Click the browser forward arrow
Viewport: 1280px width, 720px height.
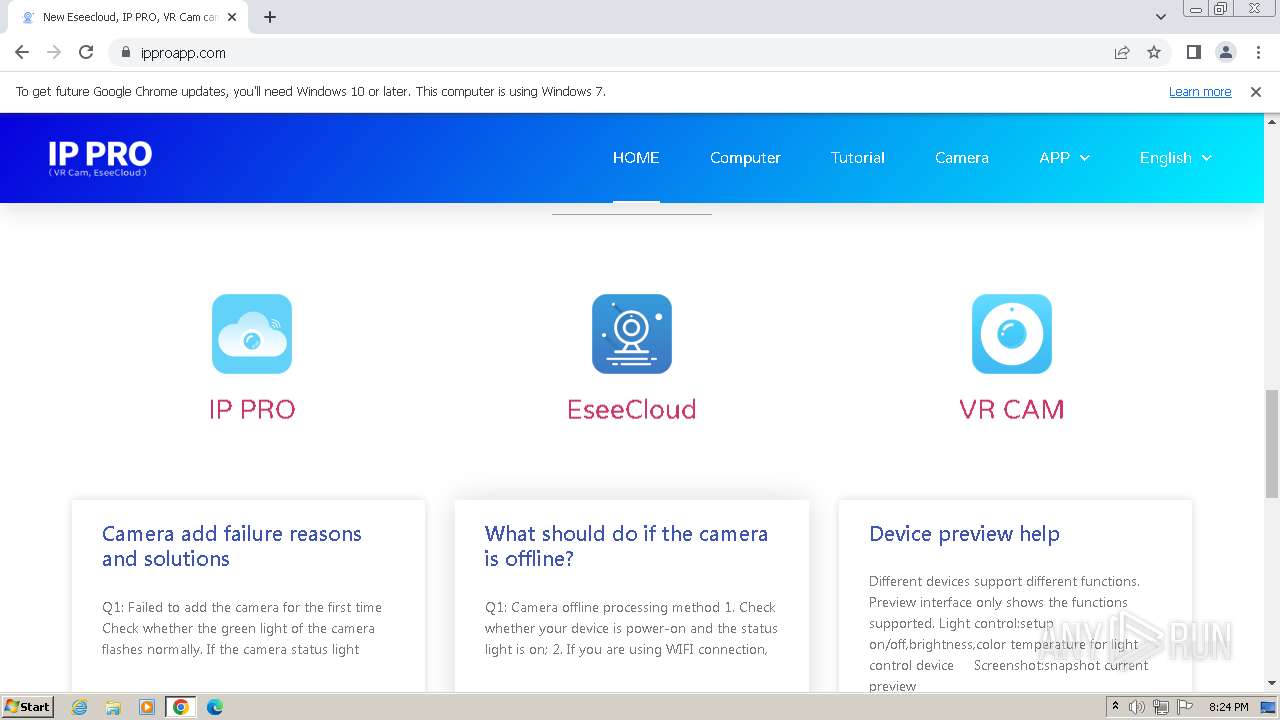pos(54,53)
